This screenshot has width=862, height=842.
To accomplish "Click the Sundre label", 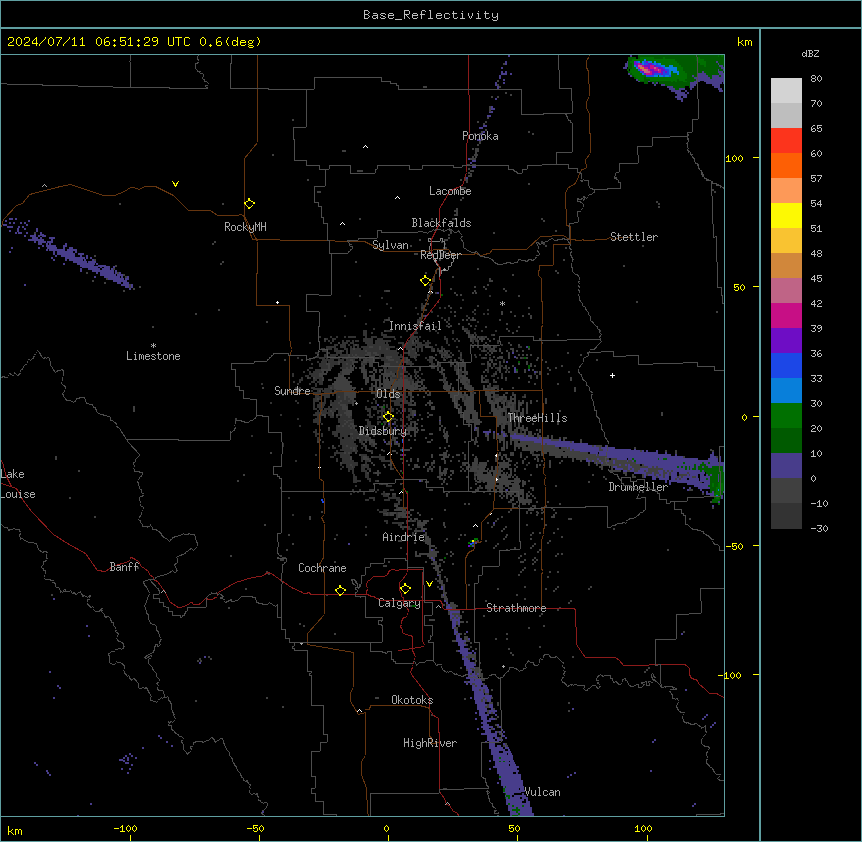I will pos(292,391).
